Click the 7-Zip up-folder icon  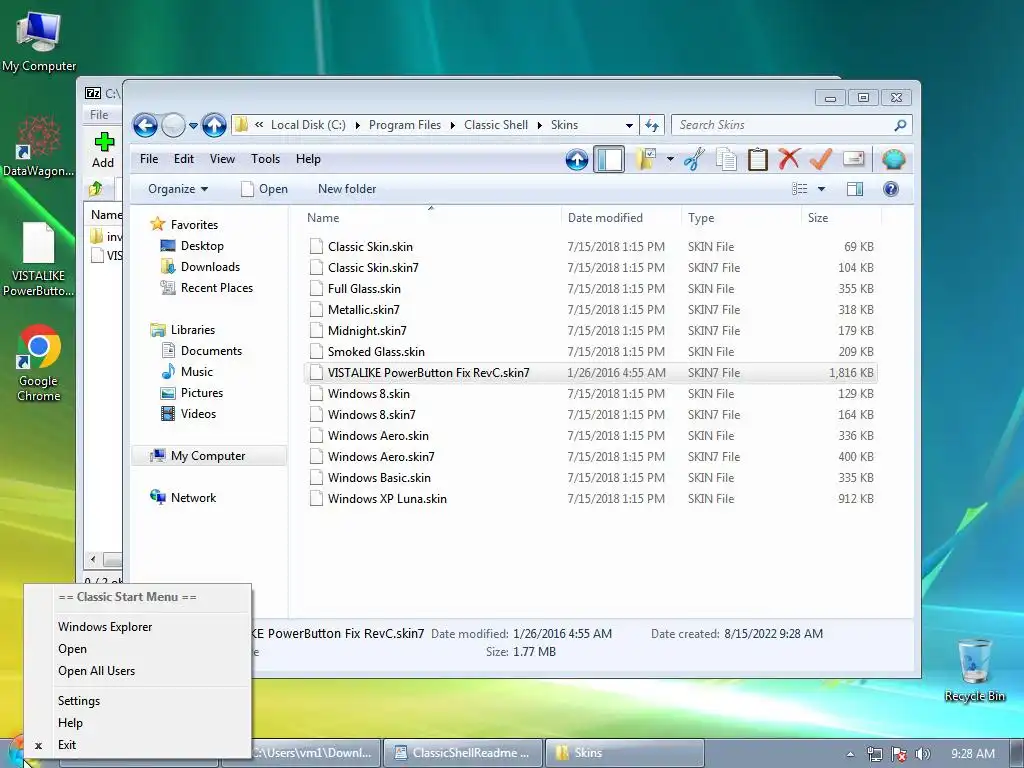coord(95,189)
